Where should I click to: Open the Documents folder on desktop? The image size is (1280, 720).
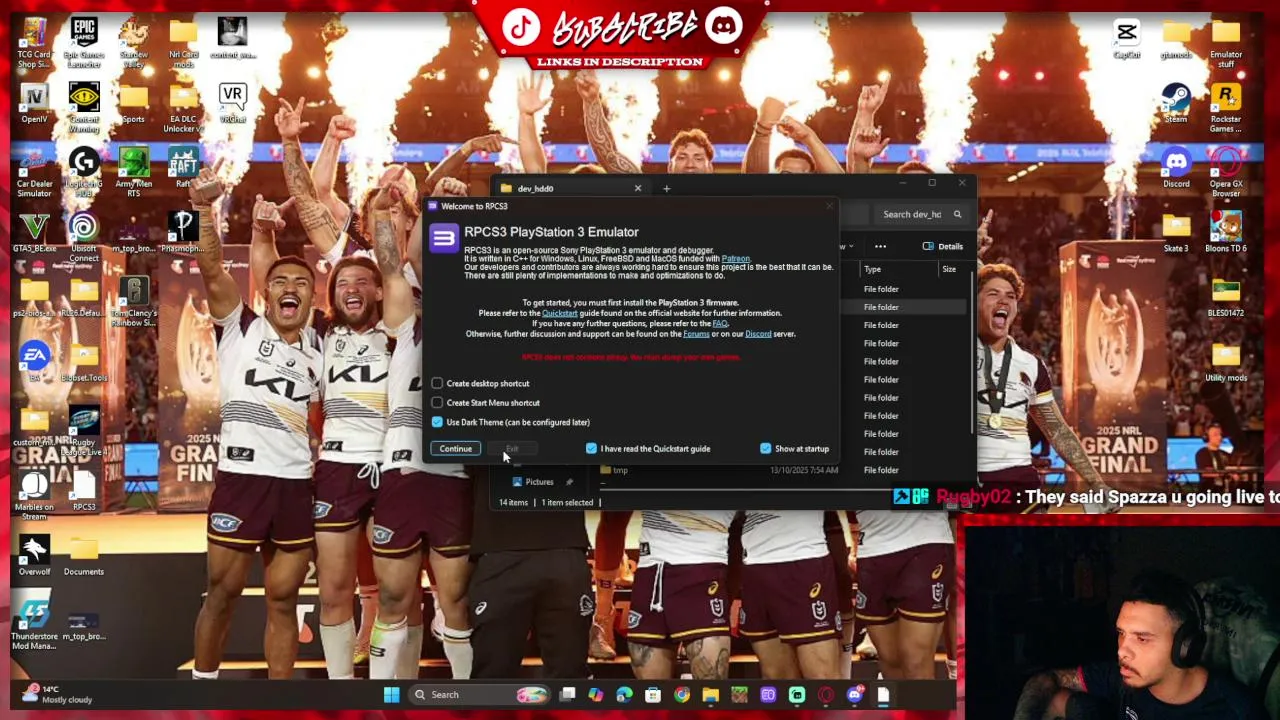click(x=84, y=556)
